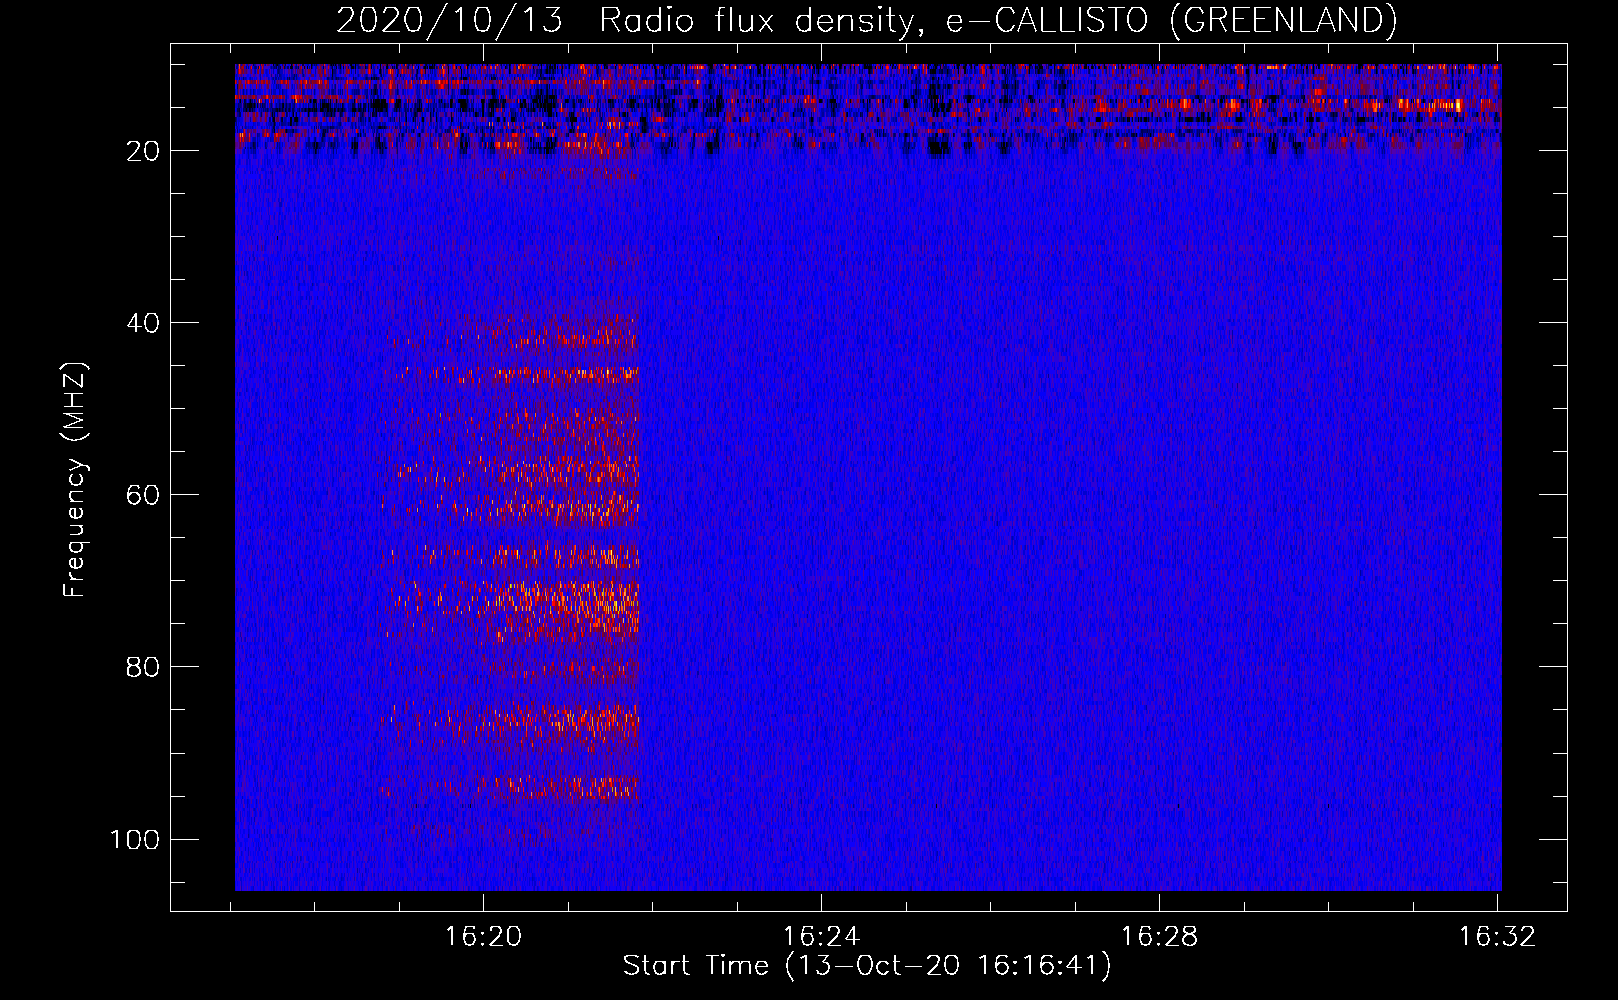Click the '16:24' time tick label
The width and height of the screenshot is (1618, 1000).
[x=821, y=937]
